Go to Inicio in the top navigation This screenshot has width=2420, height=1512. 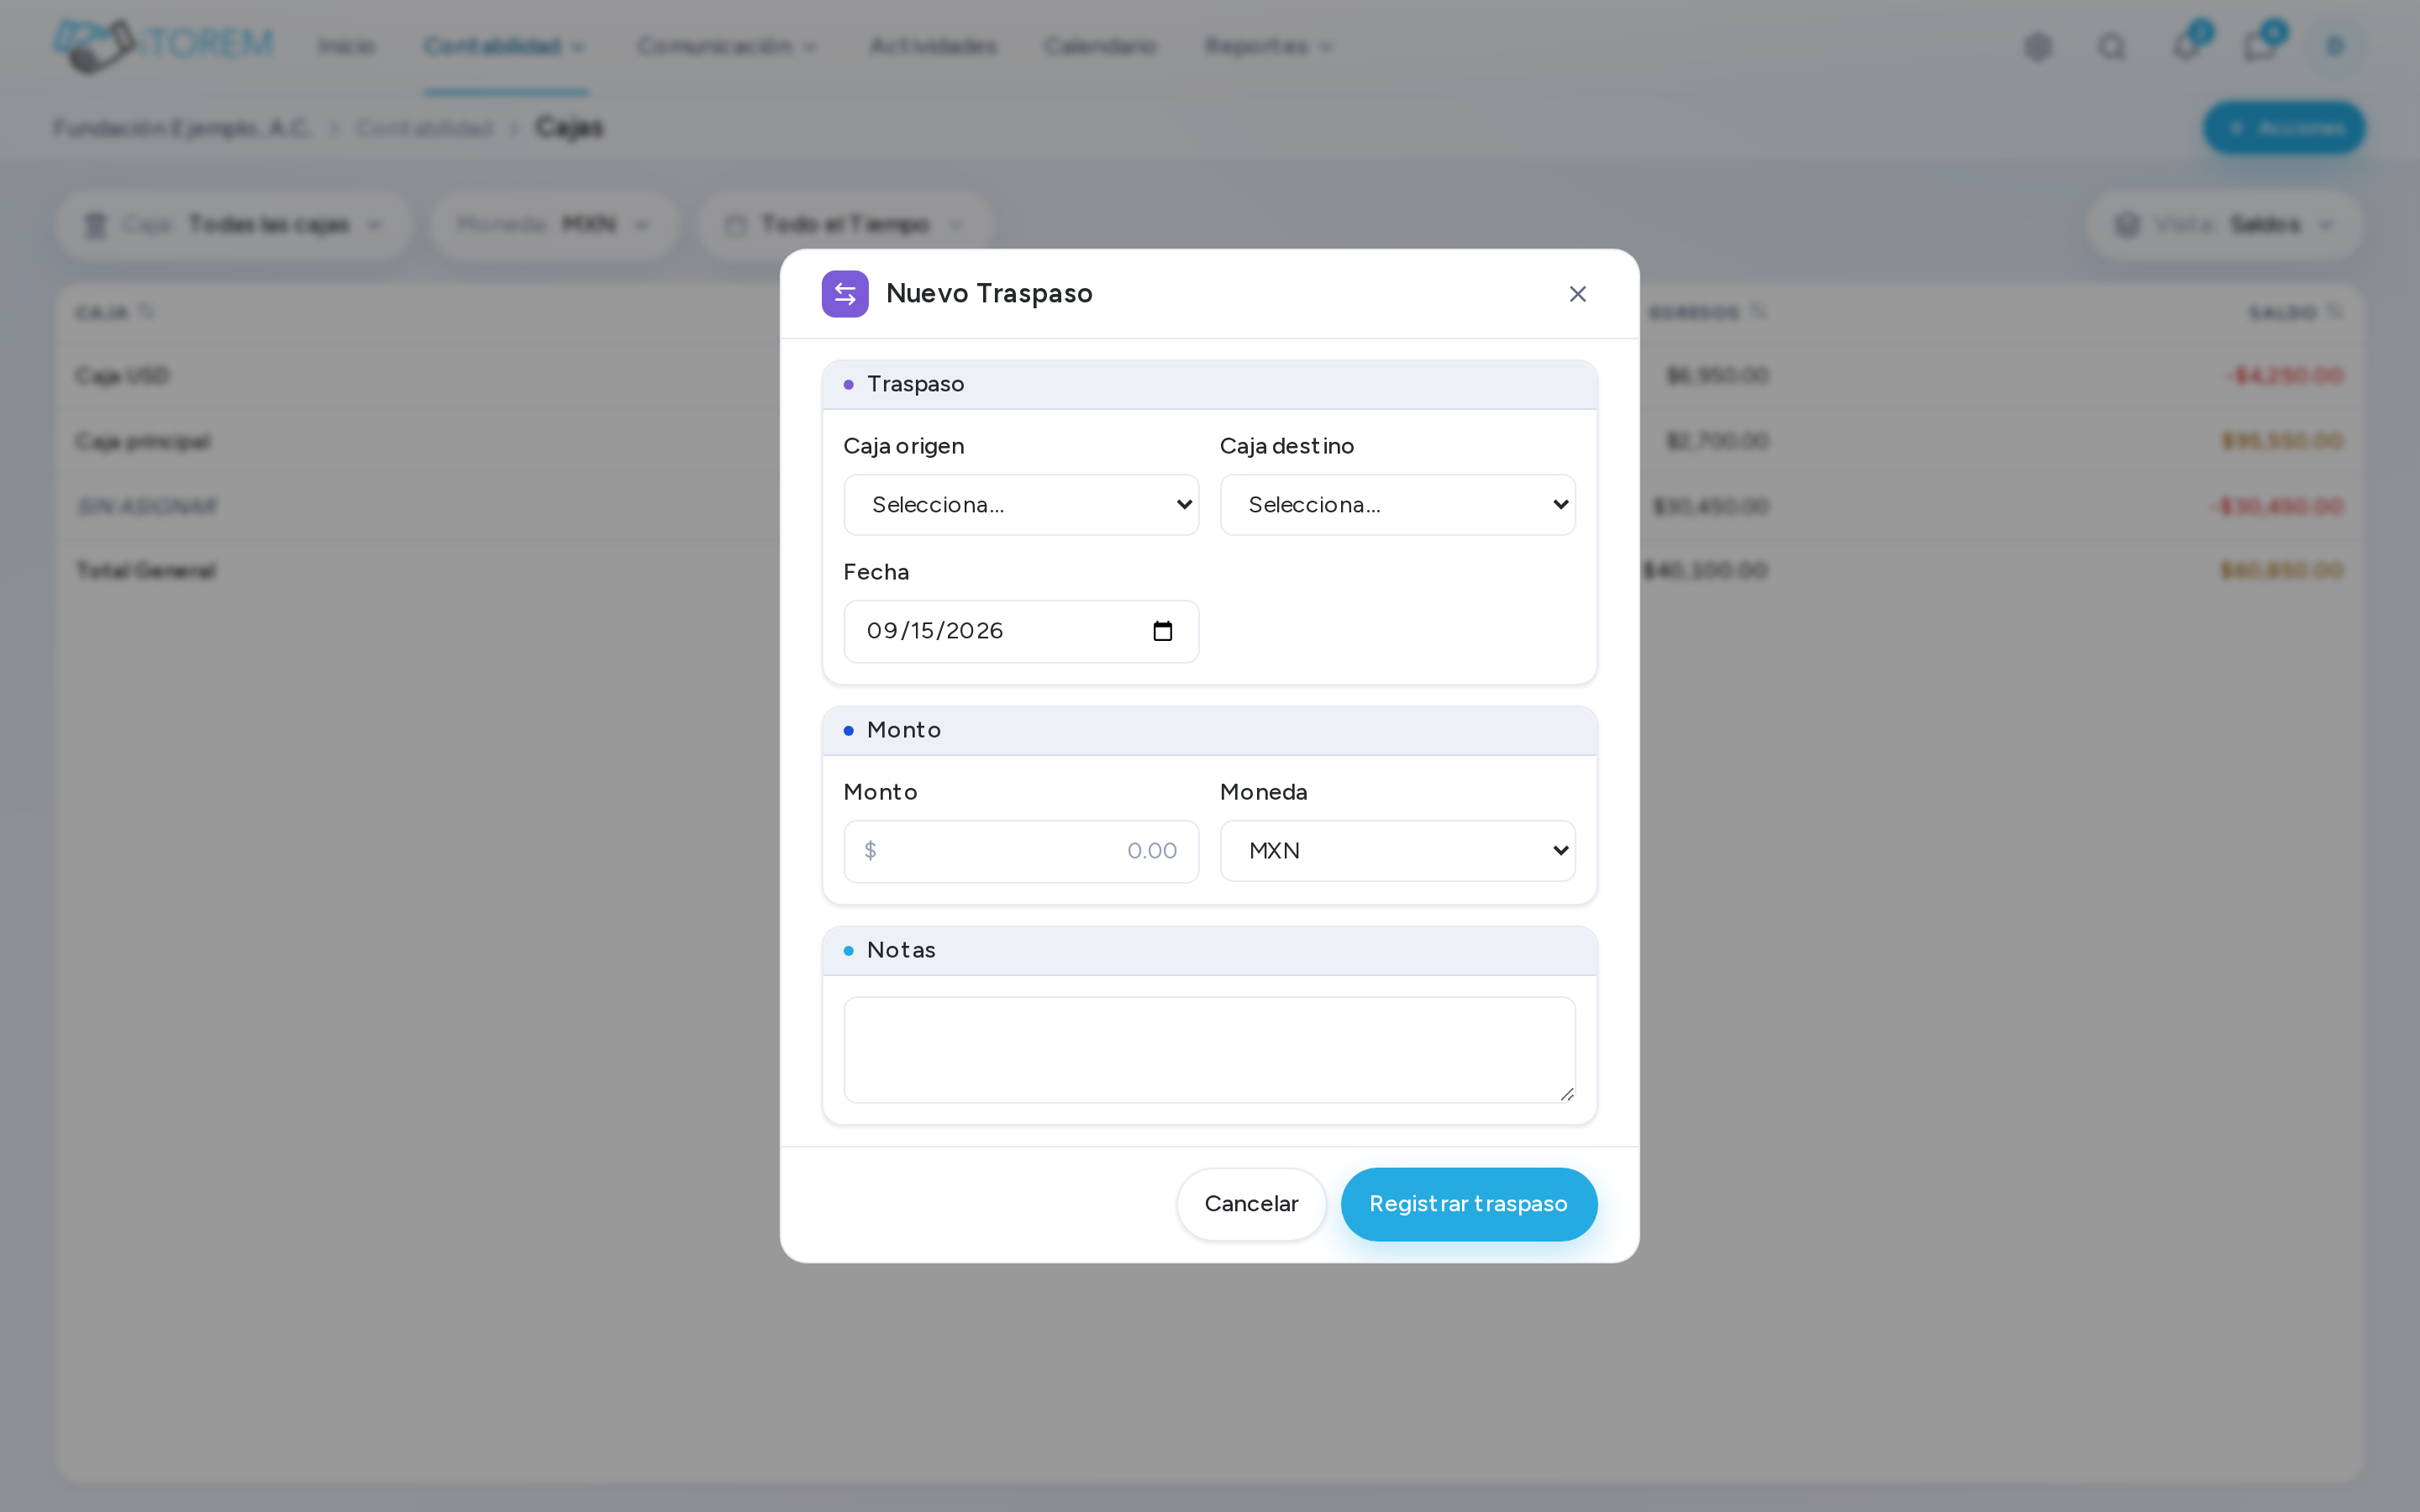coord(347,46)
